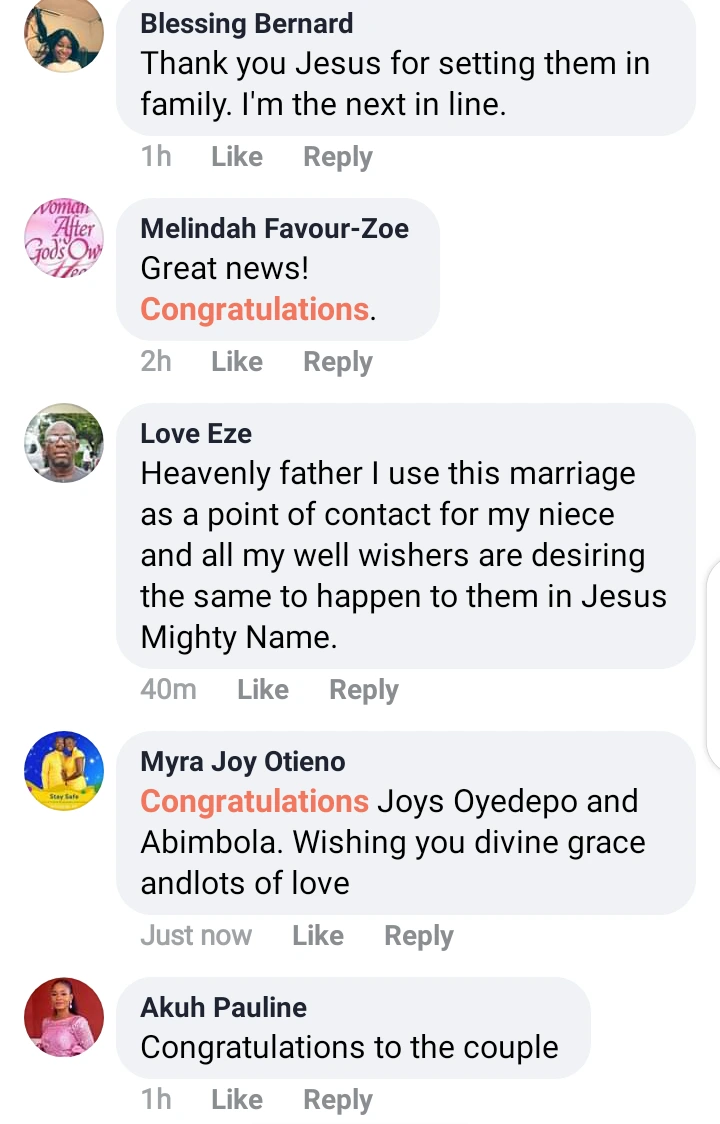
Task: Open Blessing Bernard's name link
Action: tap(247, 24)
